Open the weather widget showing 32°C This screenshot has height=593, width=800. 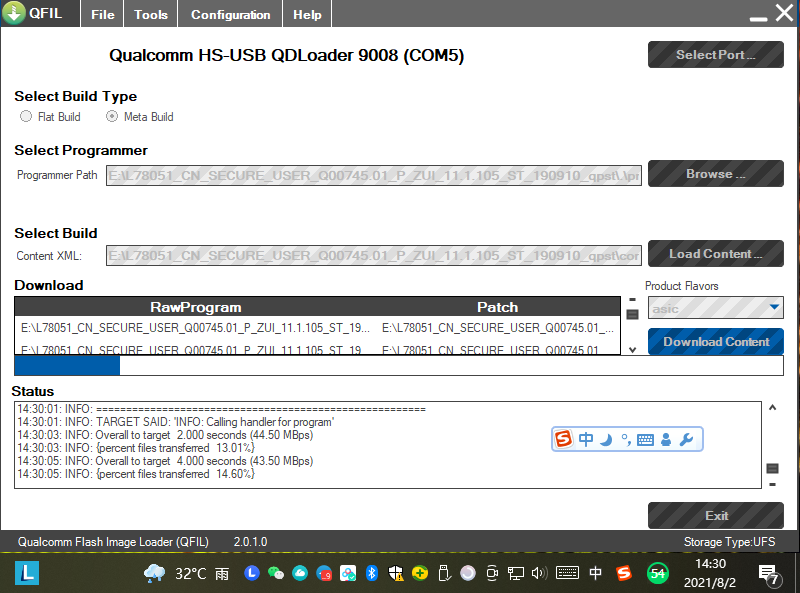186,574
